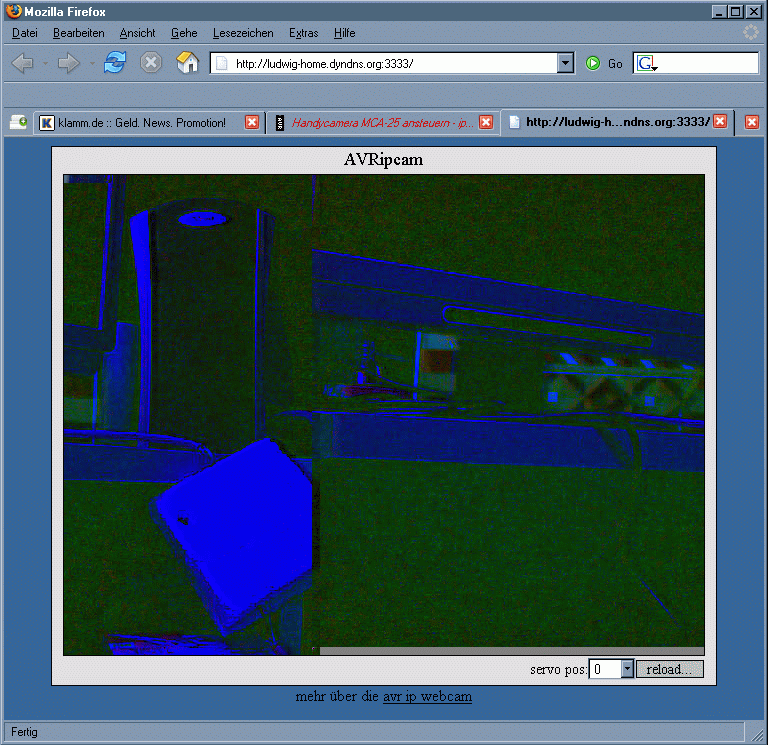Click the AVRipcam webcam image

point(384,415)
